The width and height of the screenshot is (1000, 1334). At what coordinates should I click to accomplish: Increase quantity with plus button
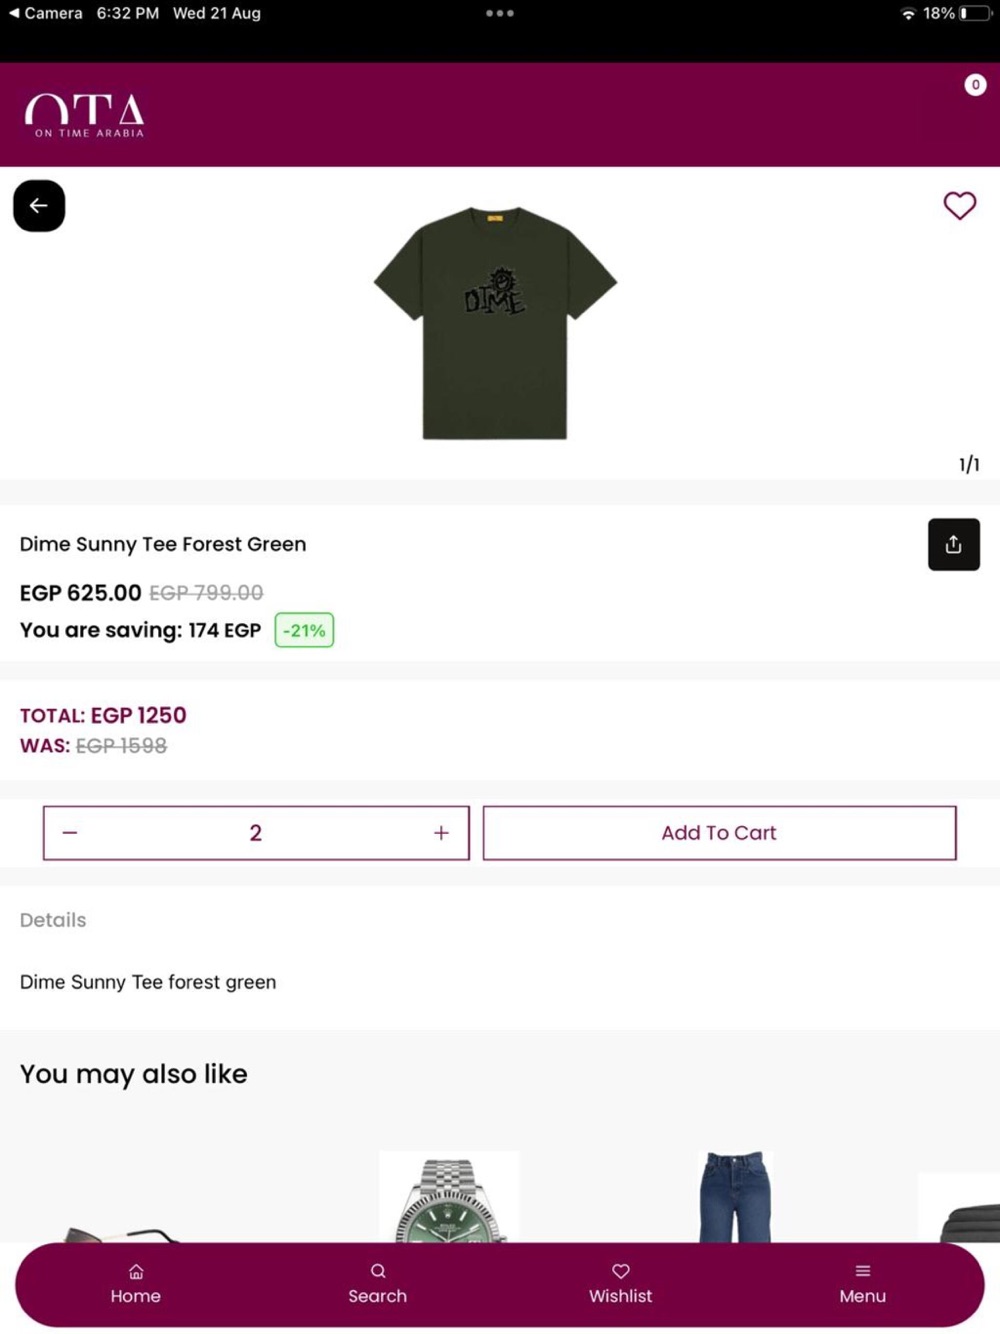441,833
